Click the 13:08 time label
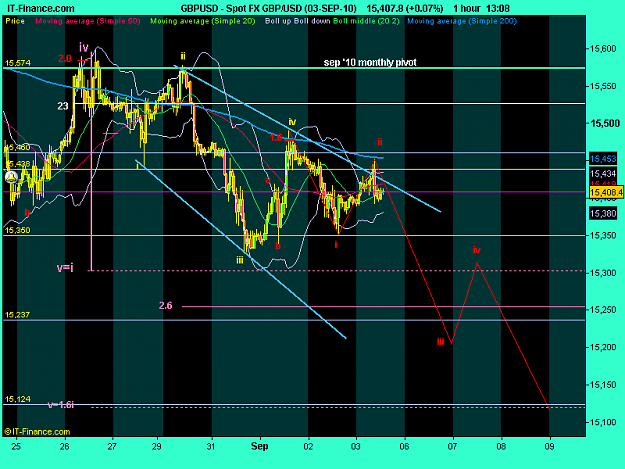This screenshot has height=469, width=625. click(498, 8)
